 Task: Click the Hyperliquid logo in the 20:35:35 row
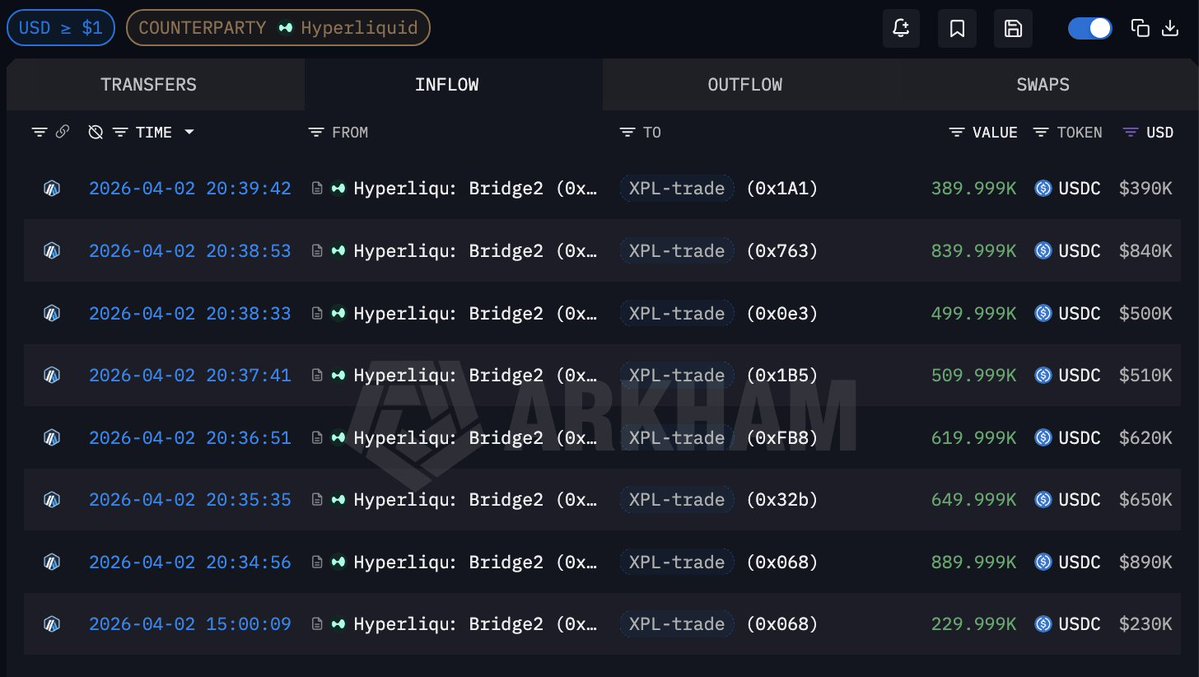click(338, 500)
